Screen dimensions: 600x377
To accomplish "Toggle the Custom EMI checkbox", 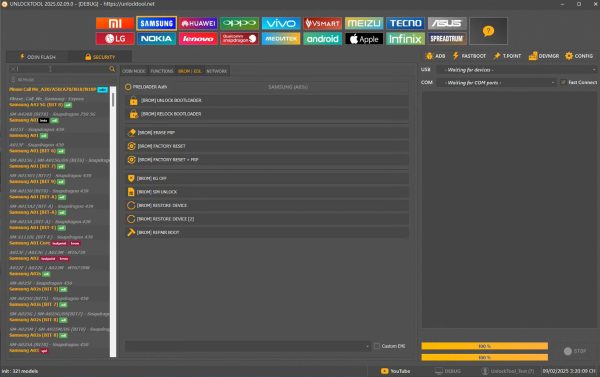I will pyautogui.click(x=377, y=346).
